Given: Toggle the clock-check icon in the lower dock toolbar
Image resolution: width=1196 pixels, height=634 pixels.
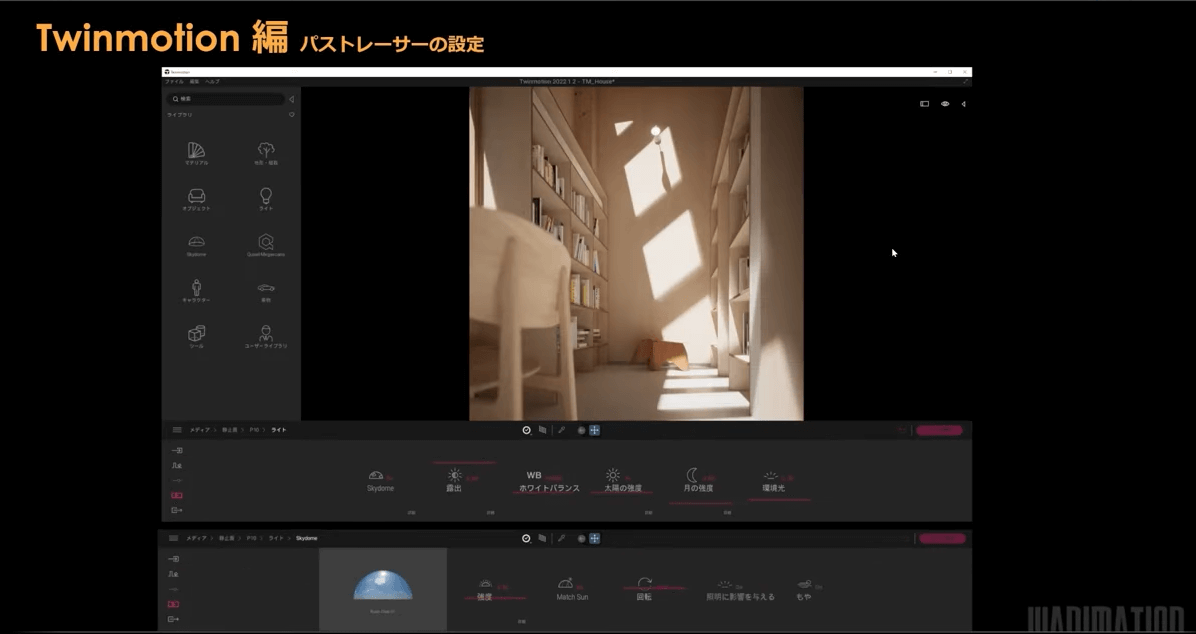Looking at the screenshot, I should coord(526,539).
